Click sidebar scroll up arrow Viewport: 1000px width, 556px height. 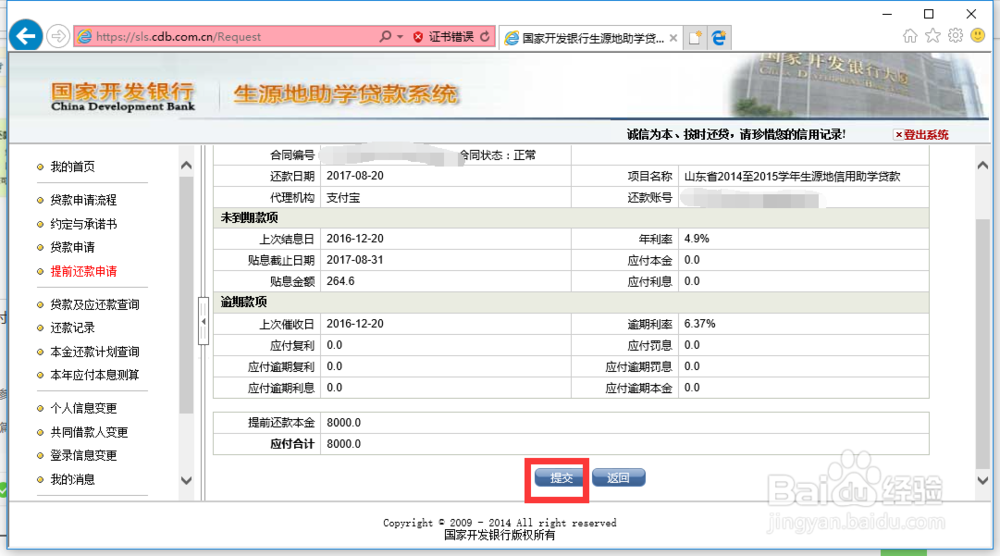point(186,165)
